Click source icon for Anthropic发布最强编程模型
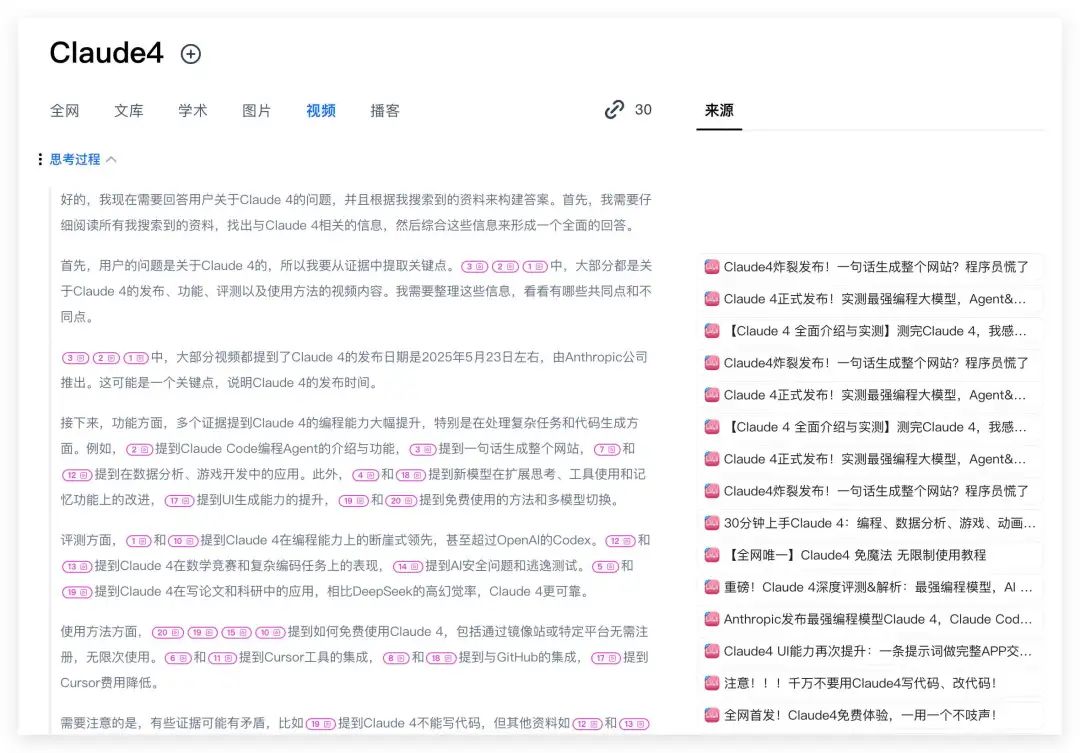Image resolution: width=1080 pixels, height=753 pixels. (x=712, y=619)
